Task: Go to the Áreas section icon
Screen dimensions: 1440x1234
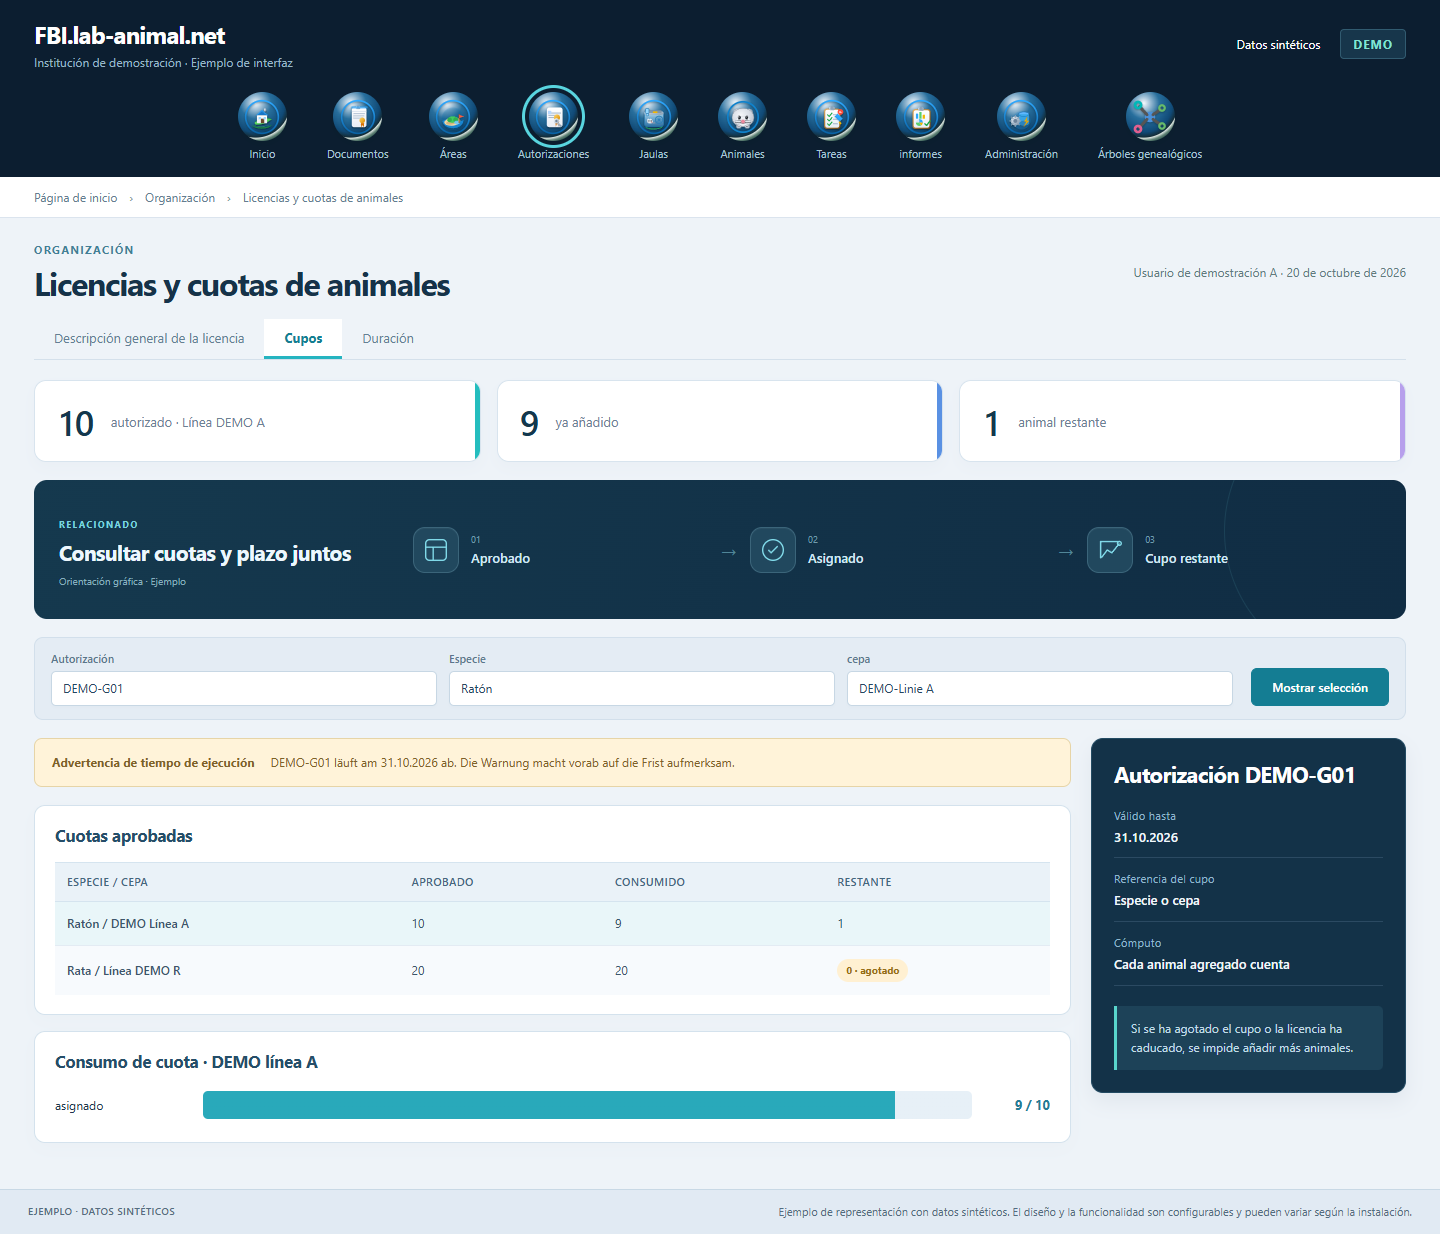Action: coord(453,117)
